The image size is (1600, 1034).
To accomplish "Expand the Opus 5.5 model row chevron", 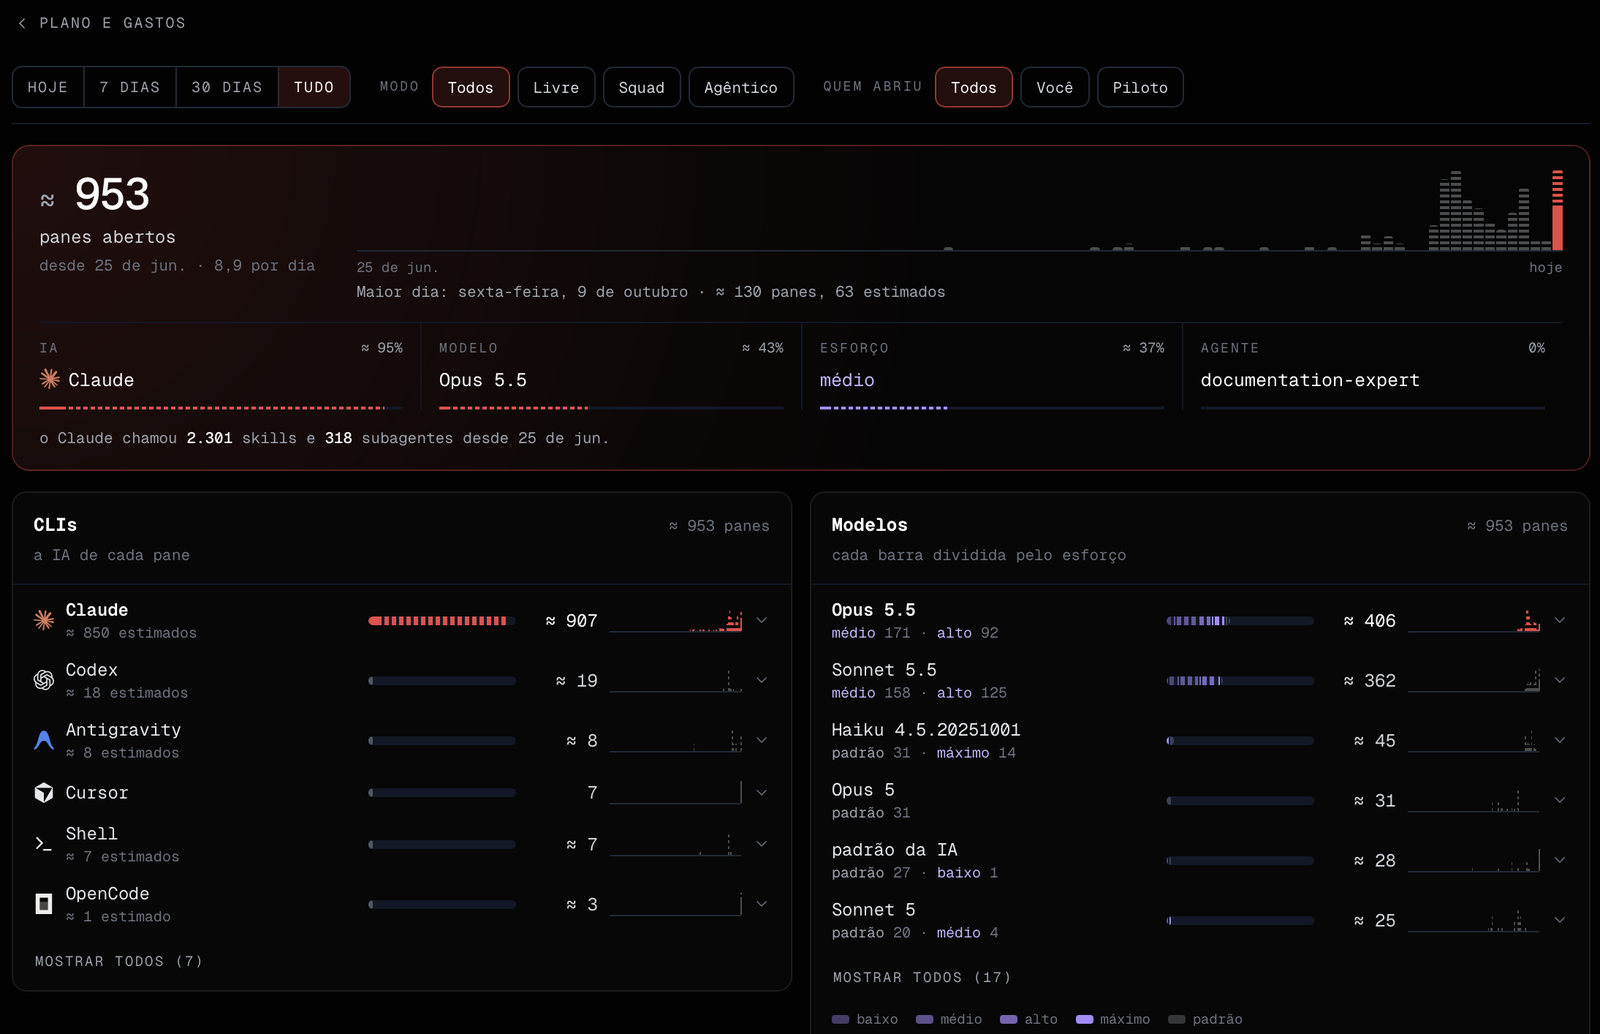I will click(x=1560, y=620).
